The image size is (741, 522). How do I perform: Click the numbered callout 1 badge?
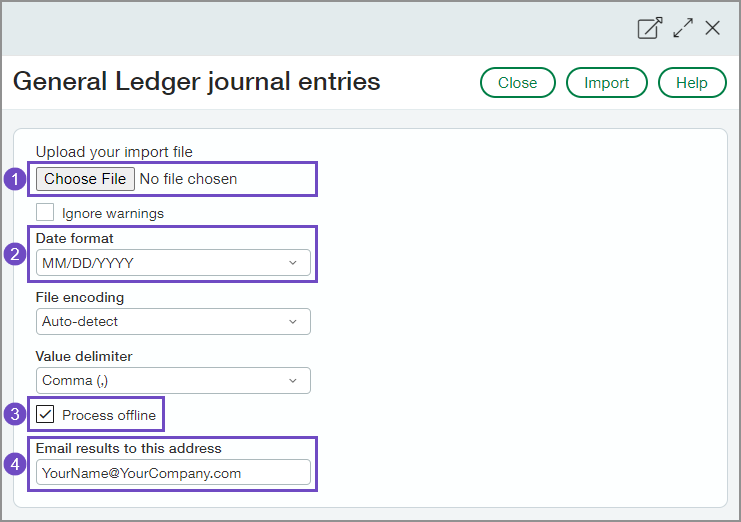14,179
